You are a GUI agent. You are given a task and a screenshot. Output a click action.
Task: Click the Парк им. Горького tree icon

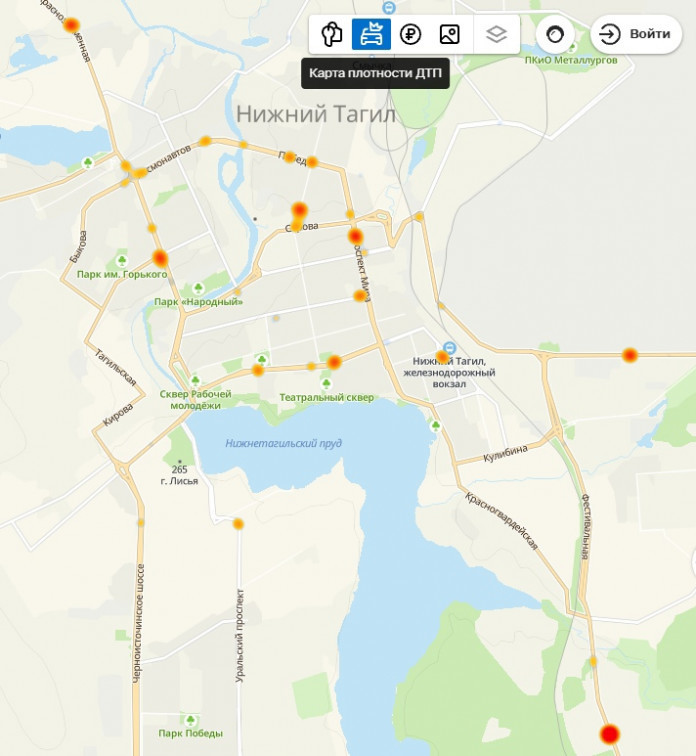(122, 261)
